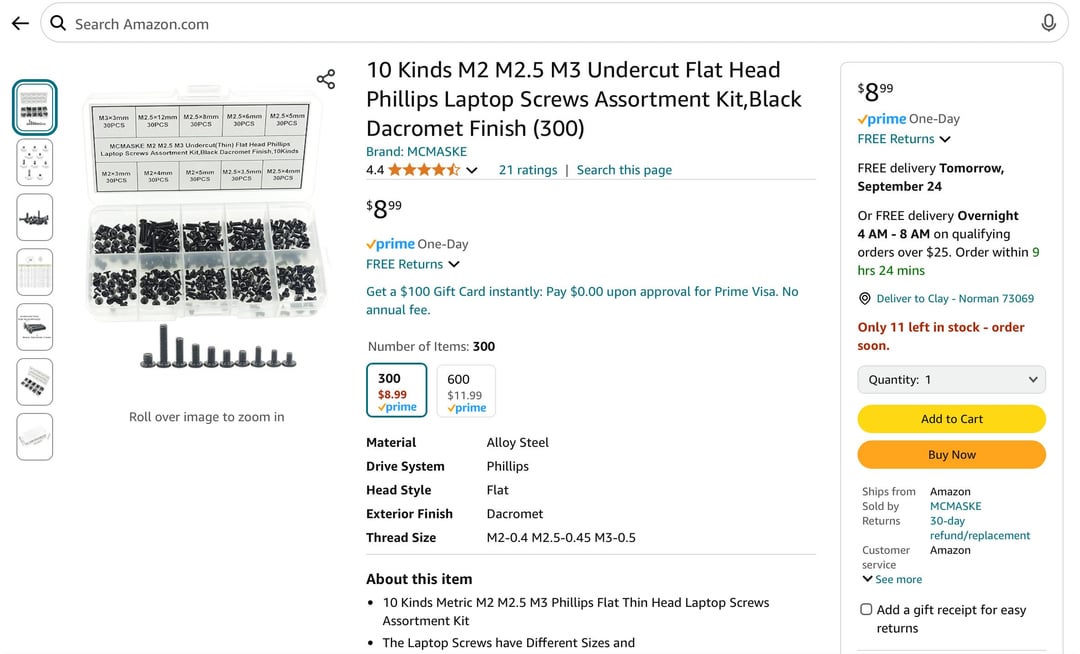
Task: Click the share icon above product image
Action: tap(325, 79)
